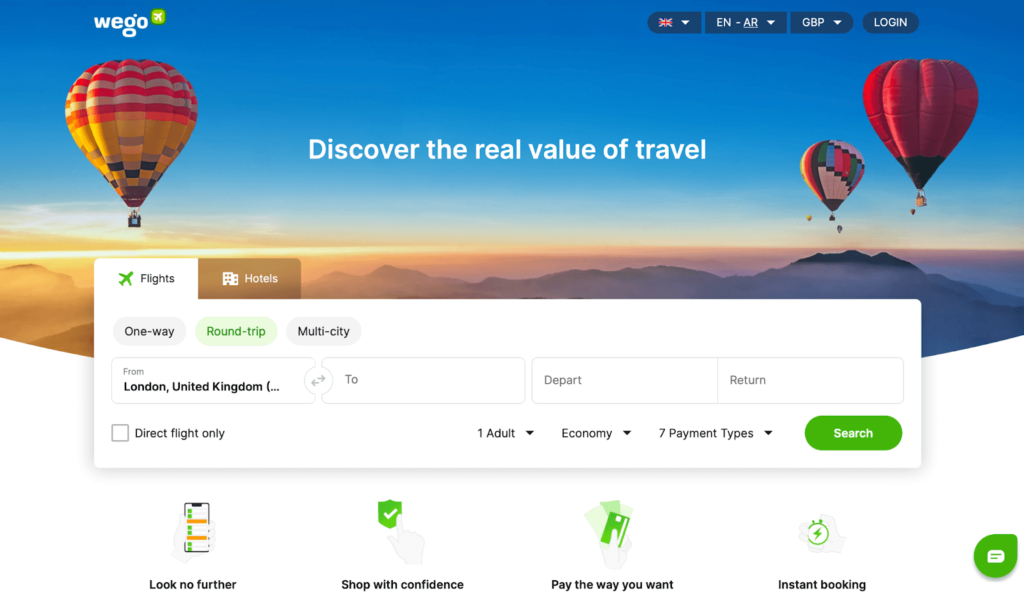The height and width of the screenshot is (593, 1024).
Task: Open the Economy cabin class dropdown
Action: click(596, 433)
